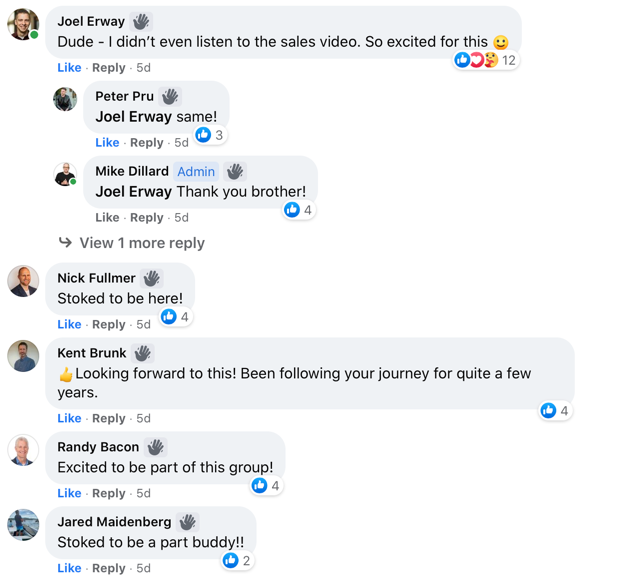Open Mike Dillard's Admin badge
The width and height of the screenshot is (618, 578).
(196, 171)
